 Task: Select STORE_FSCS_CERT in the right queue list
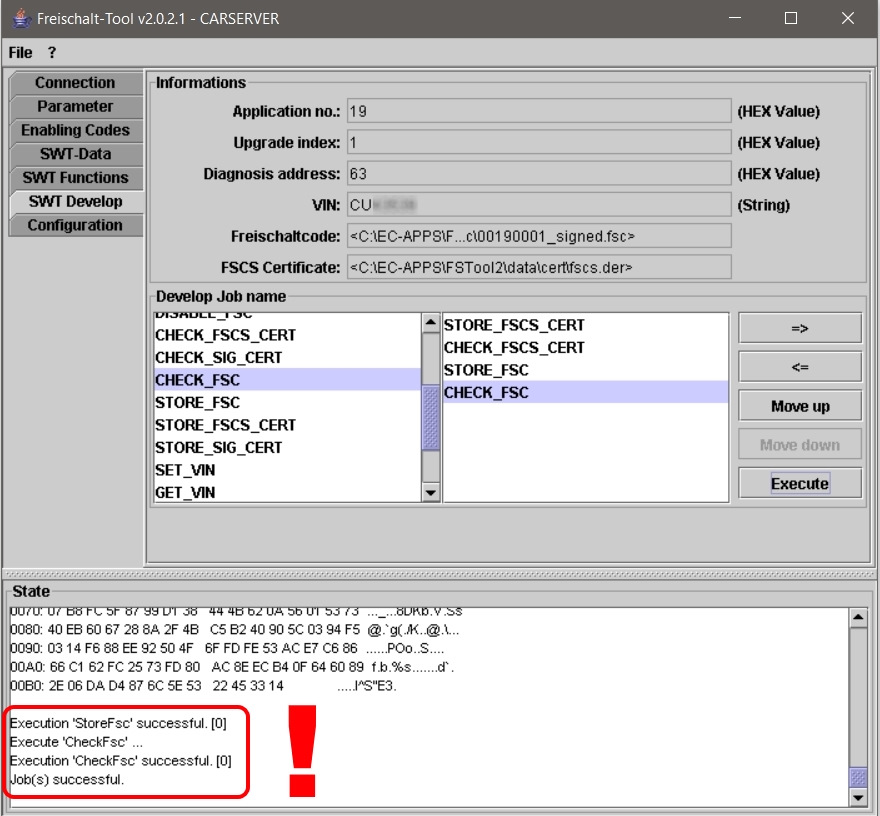pyautogui.click(x=585, y=325)
